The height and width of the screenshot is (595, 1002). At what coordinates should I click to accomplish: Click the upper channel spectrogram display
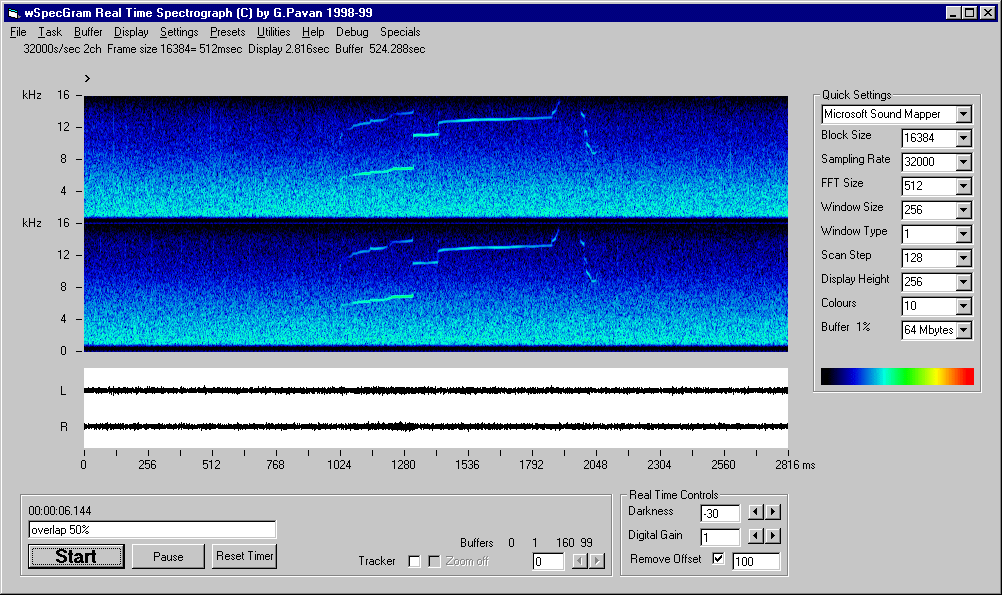pyautogui.click(x=436, y=157)
